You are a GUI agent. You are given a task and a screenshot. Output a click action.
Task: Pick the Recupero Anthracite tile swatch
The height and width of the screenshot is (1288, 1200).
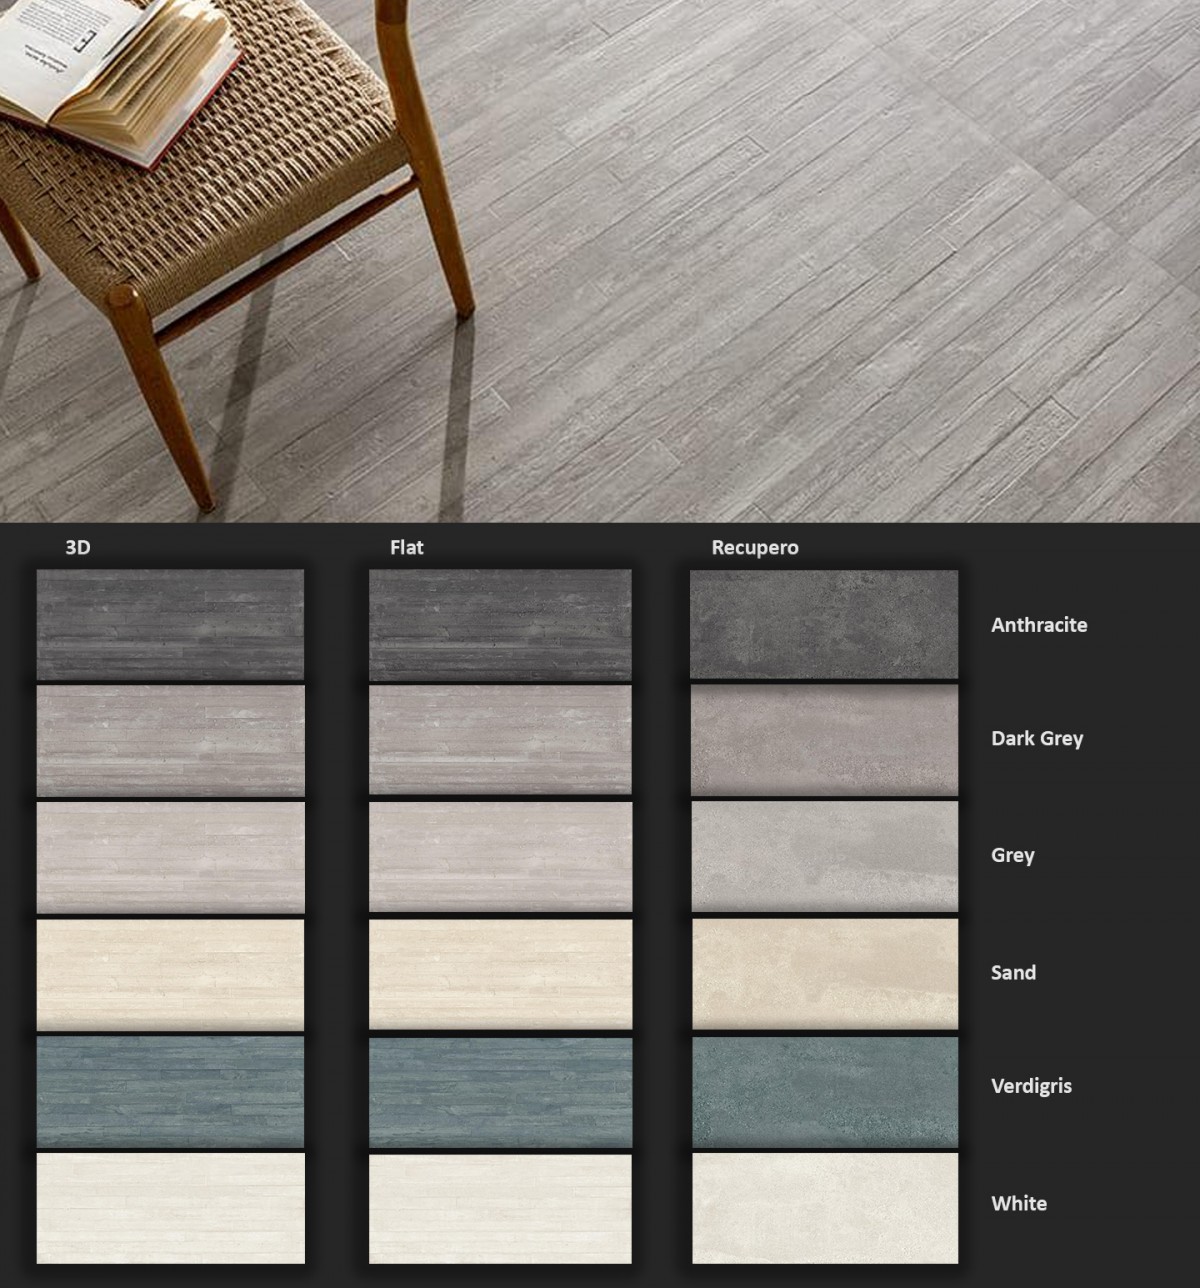tap(824, 625)
